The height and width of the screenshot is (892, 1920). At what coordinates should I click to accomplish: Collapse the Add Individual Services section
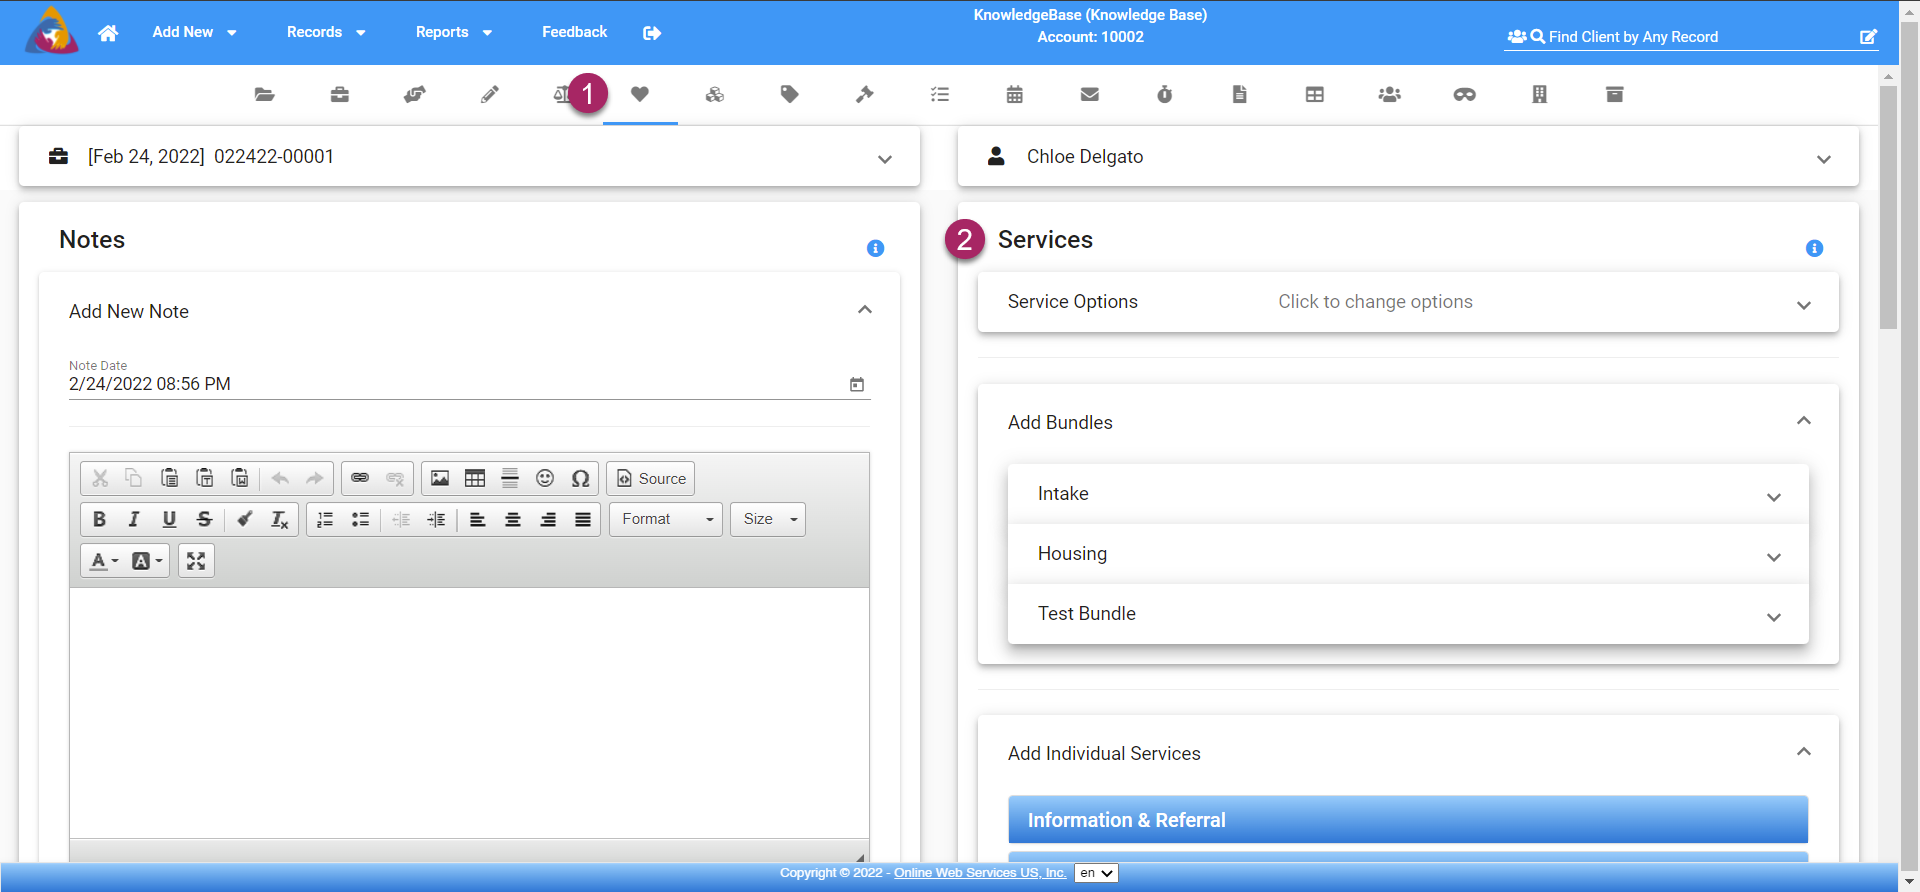tap(1804, 752)
